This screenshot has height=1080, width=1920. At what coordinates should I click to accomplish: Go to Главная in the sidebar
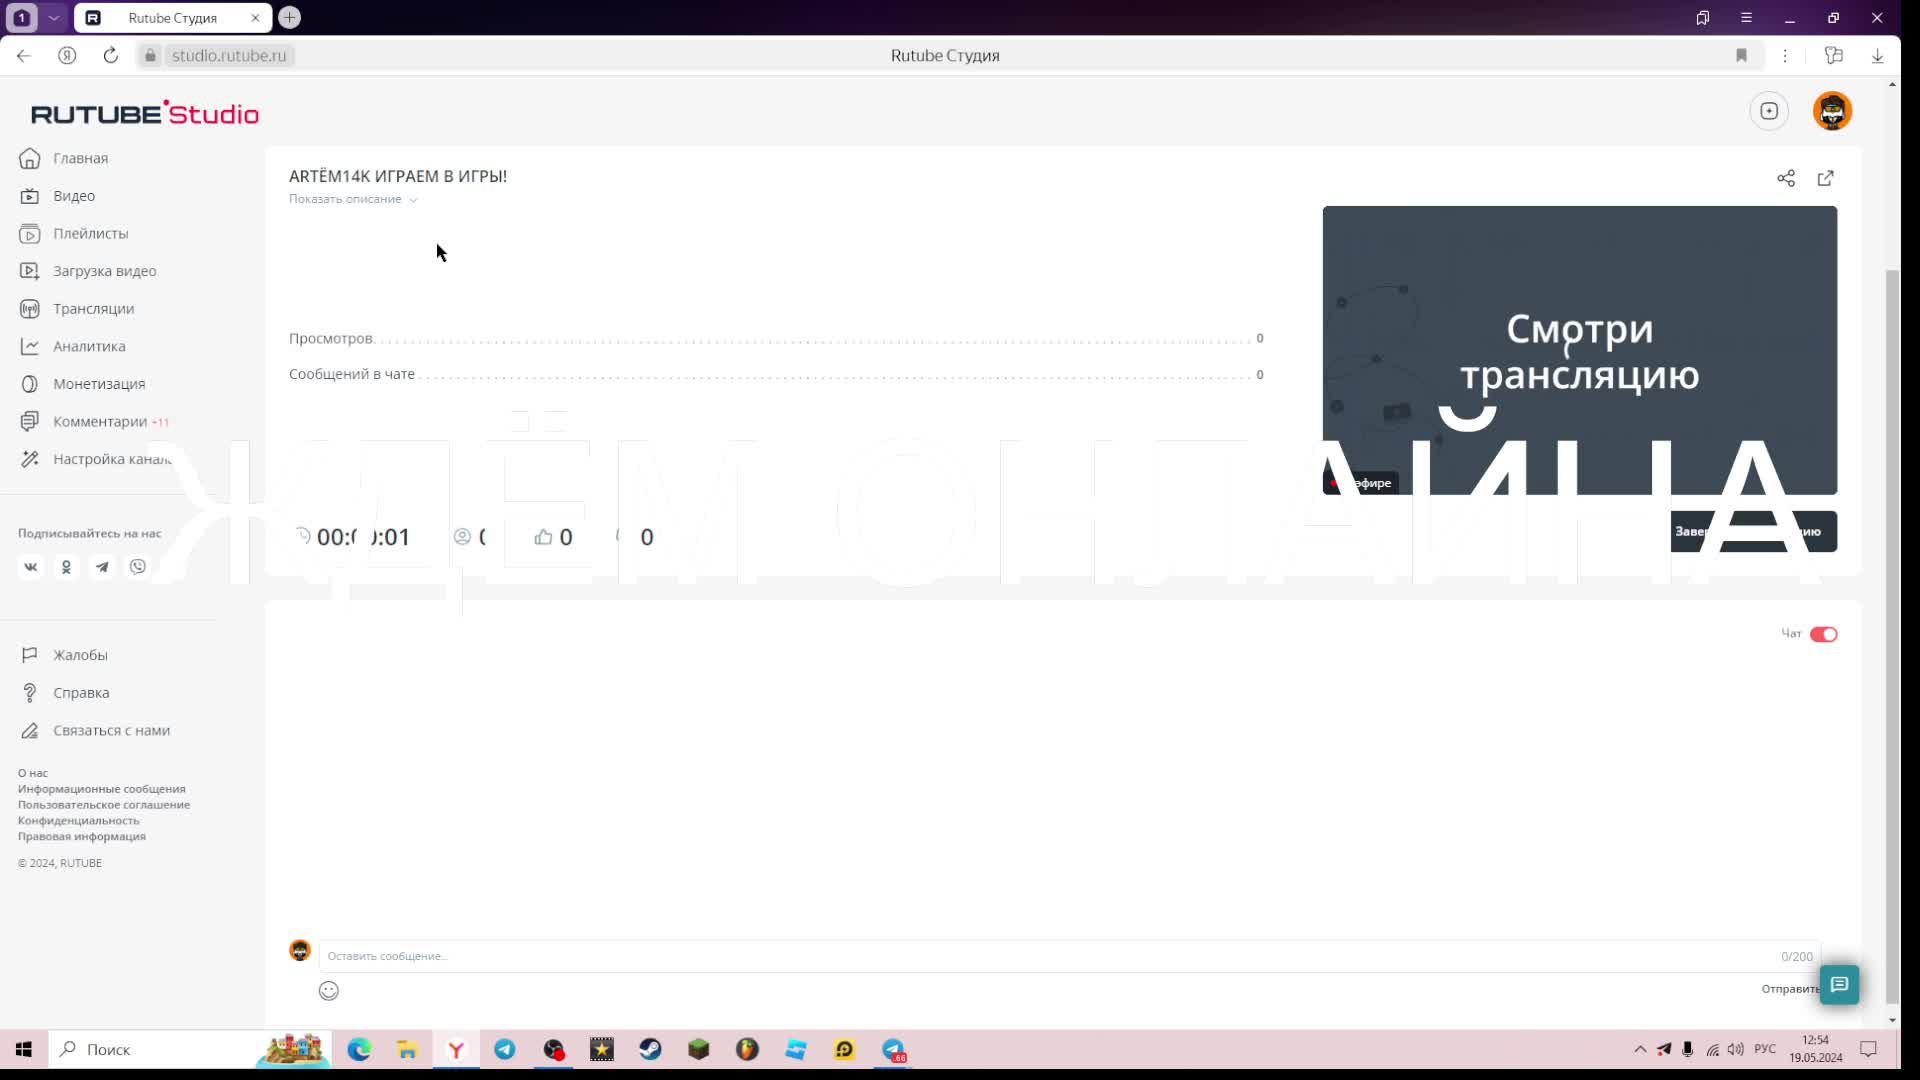click(80, 158)
